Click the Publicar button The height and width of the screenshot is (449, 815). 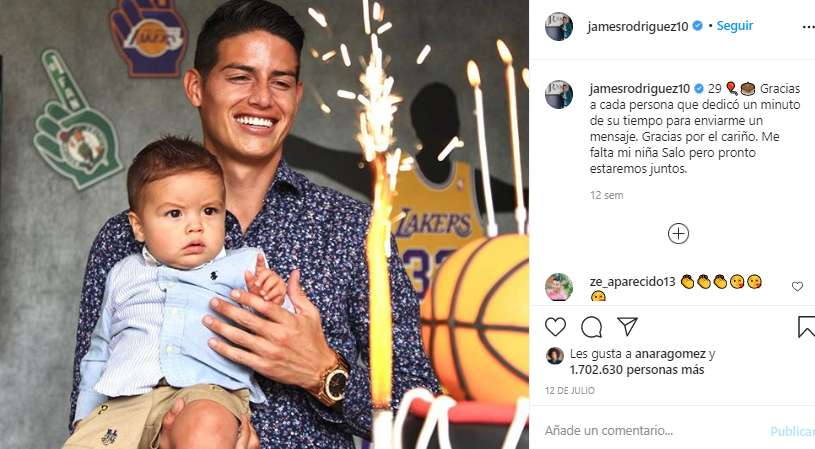click(x=793, y=431)
